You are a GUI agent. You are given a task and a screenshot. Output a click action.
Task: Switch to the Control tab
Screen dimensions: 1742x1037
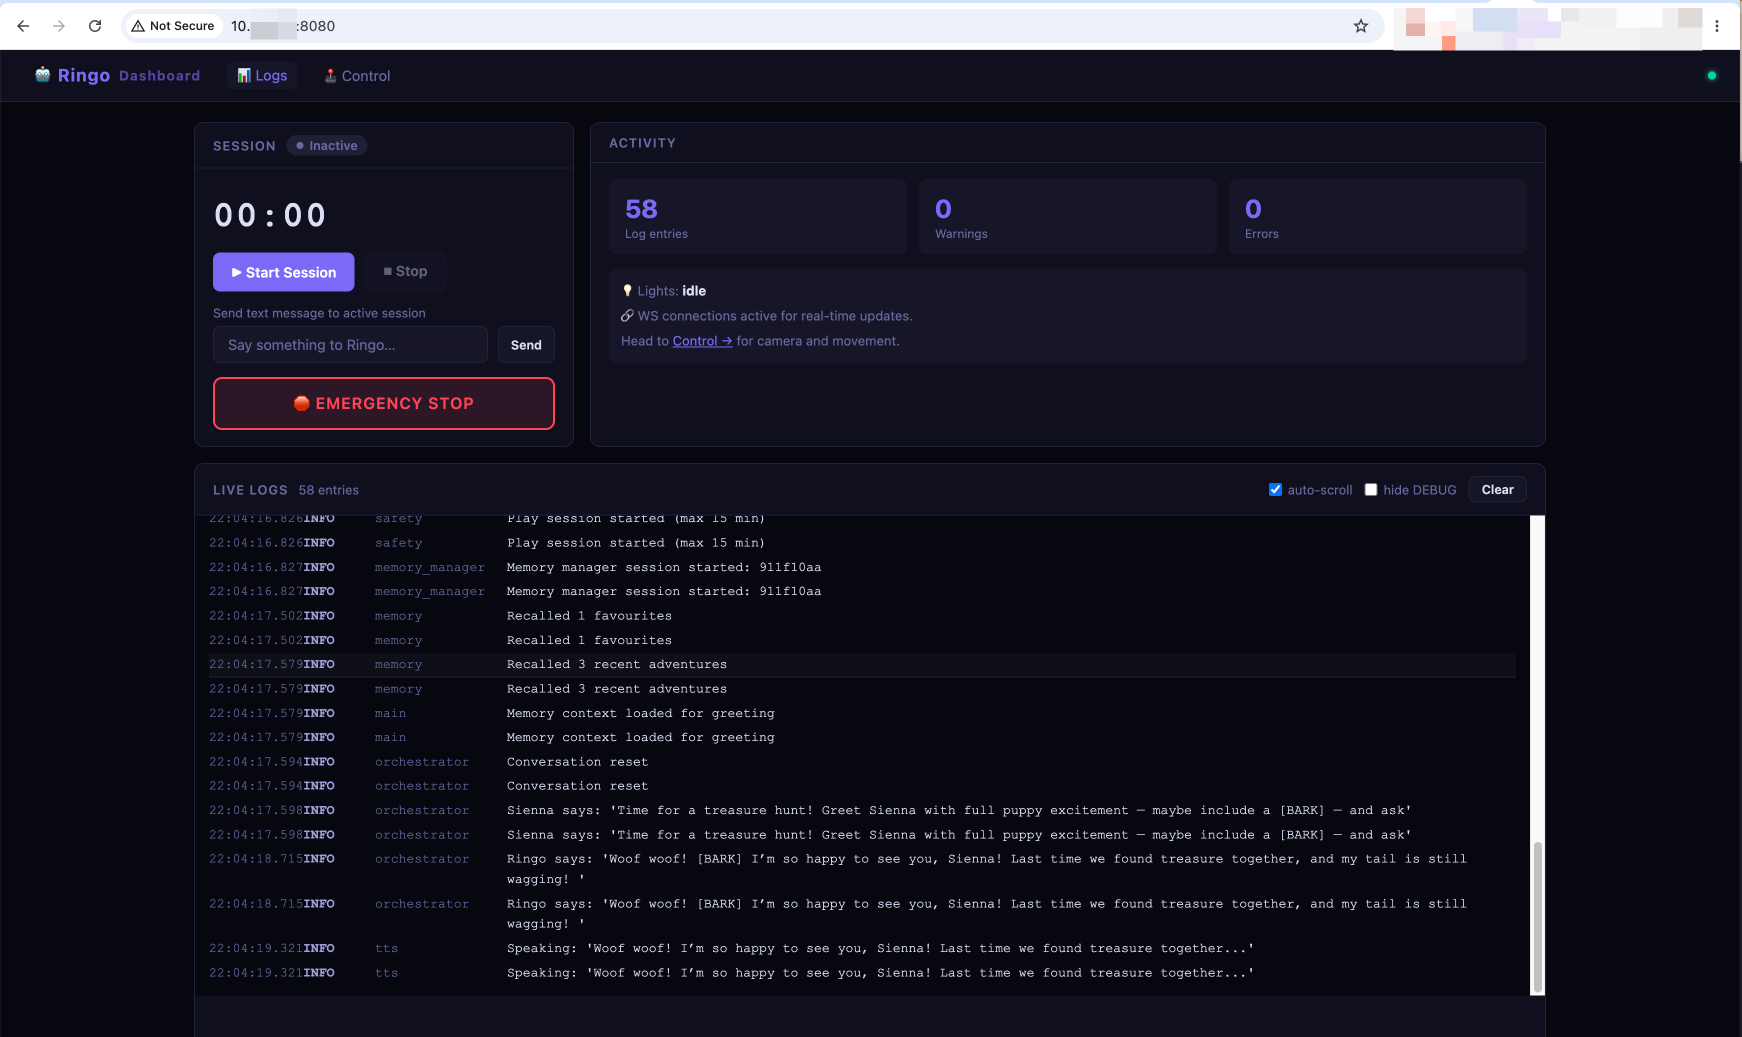pos(357,76)
